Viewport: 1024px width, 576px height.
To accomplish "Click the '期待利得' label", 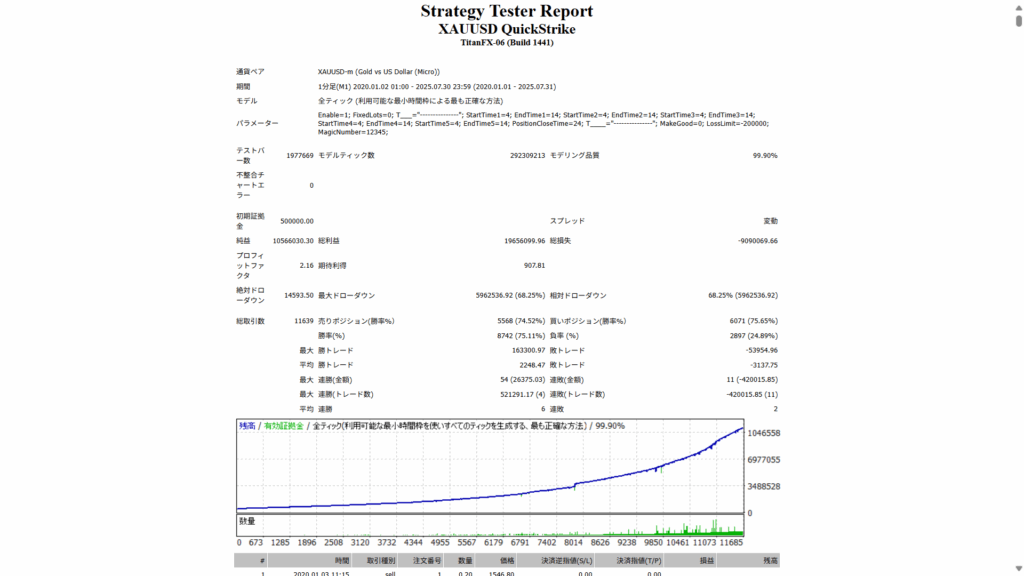I will pos(332,266).
